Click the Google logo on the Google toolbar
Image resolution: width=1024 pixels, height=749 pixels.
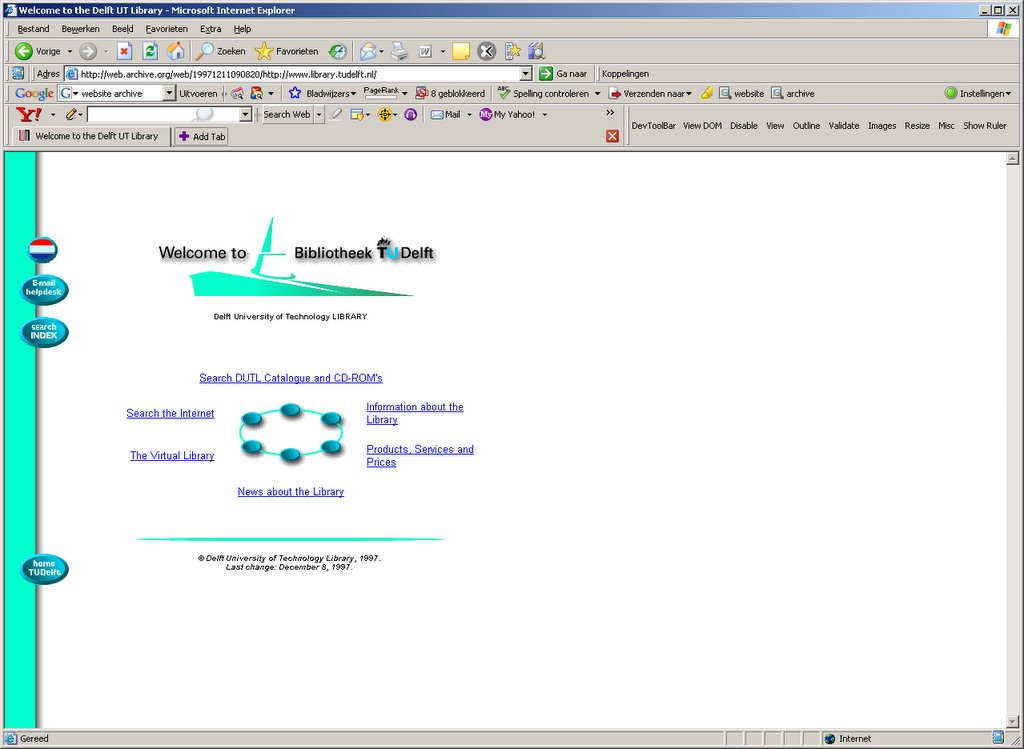[34, 93]
